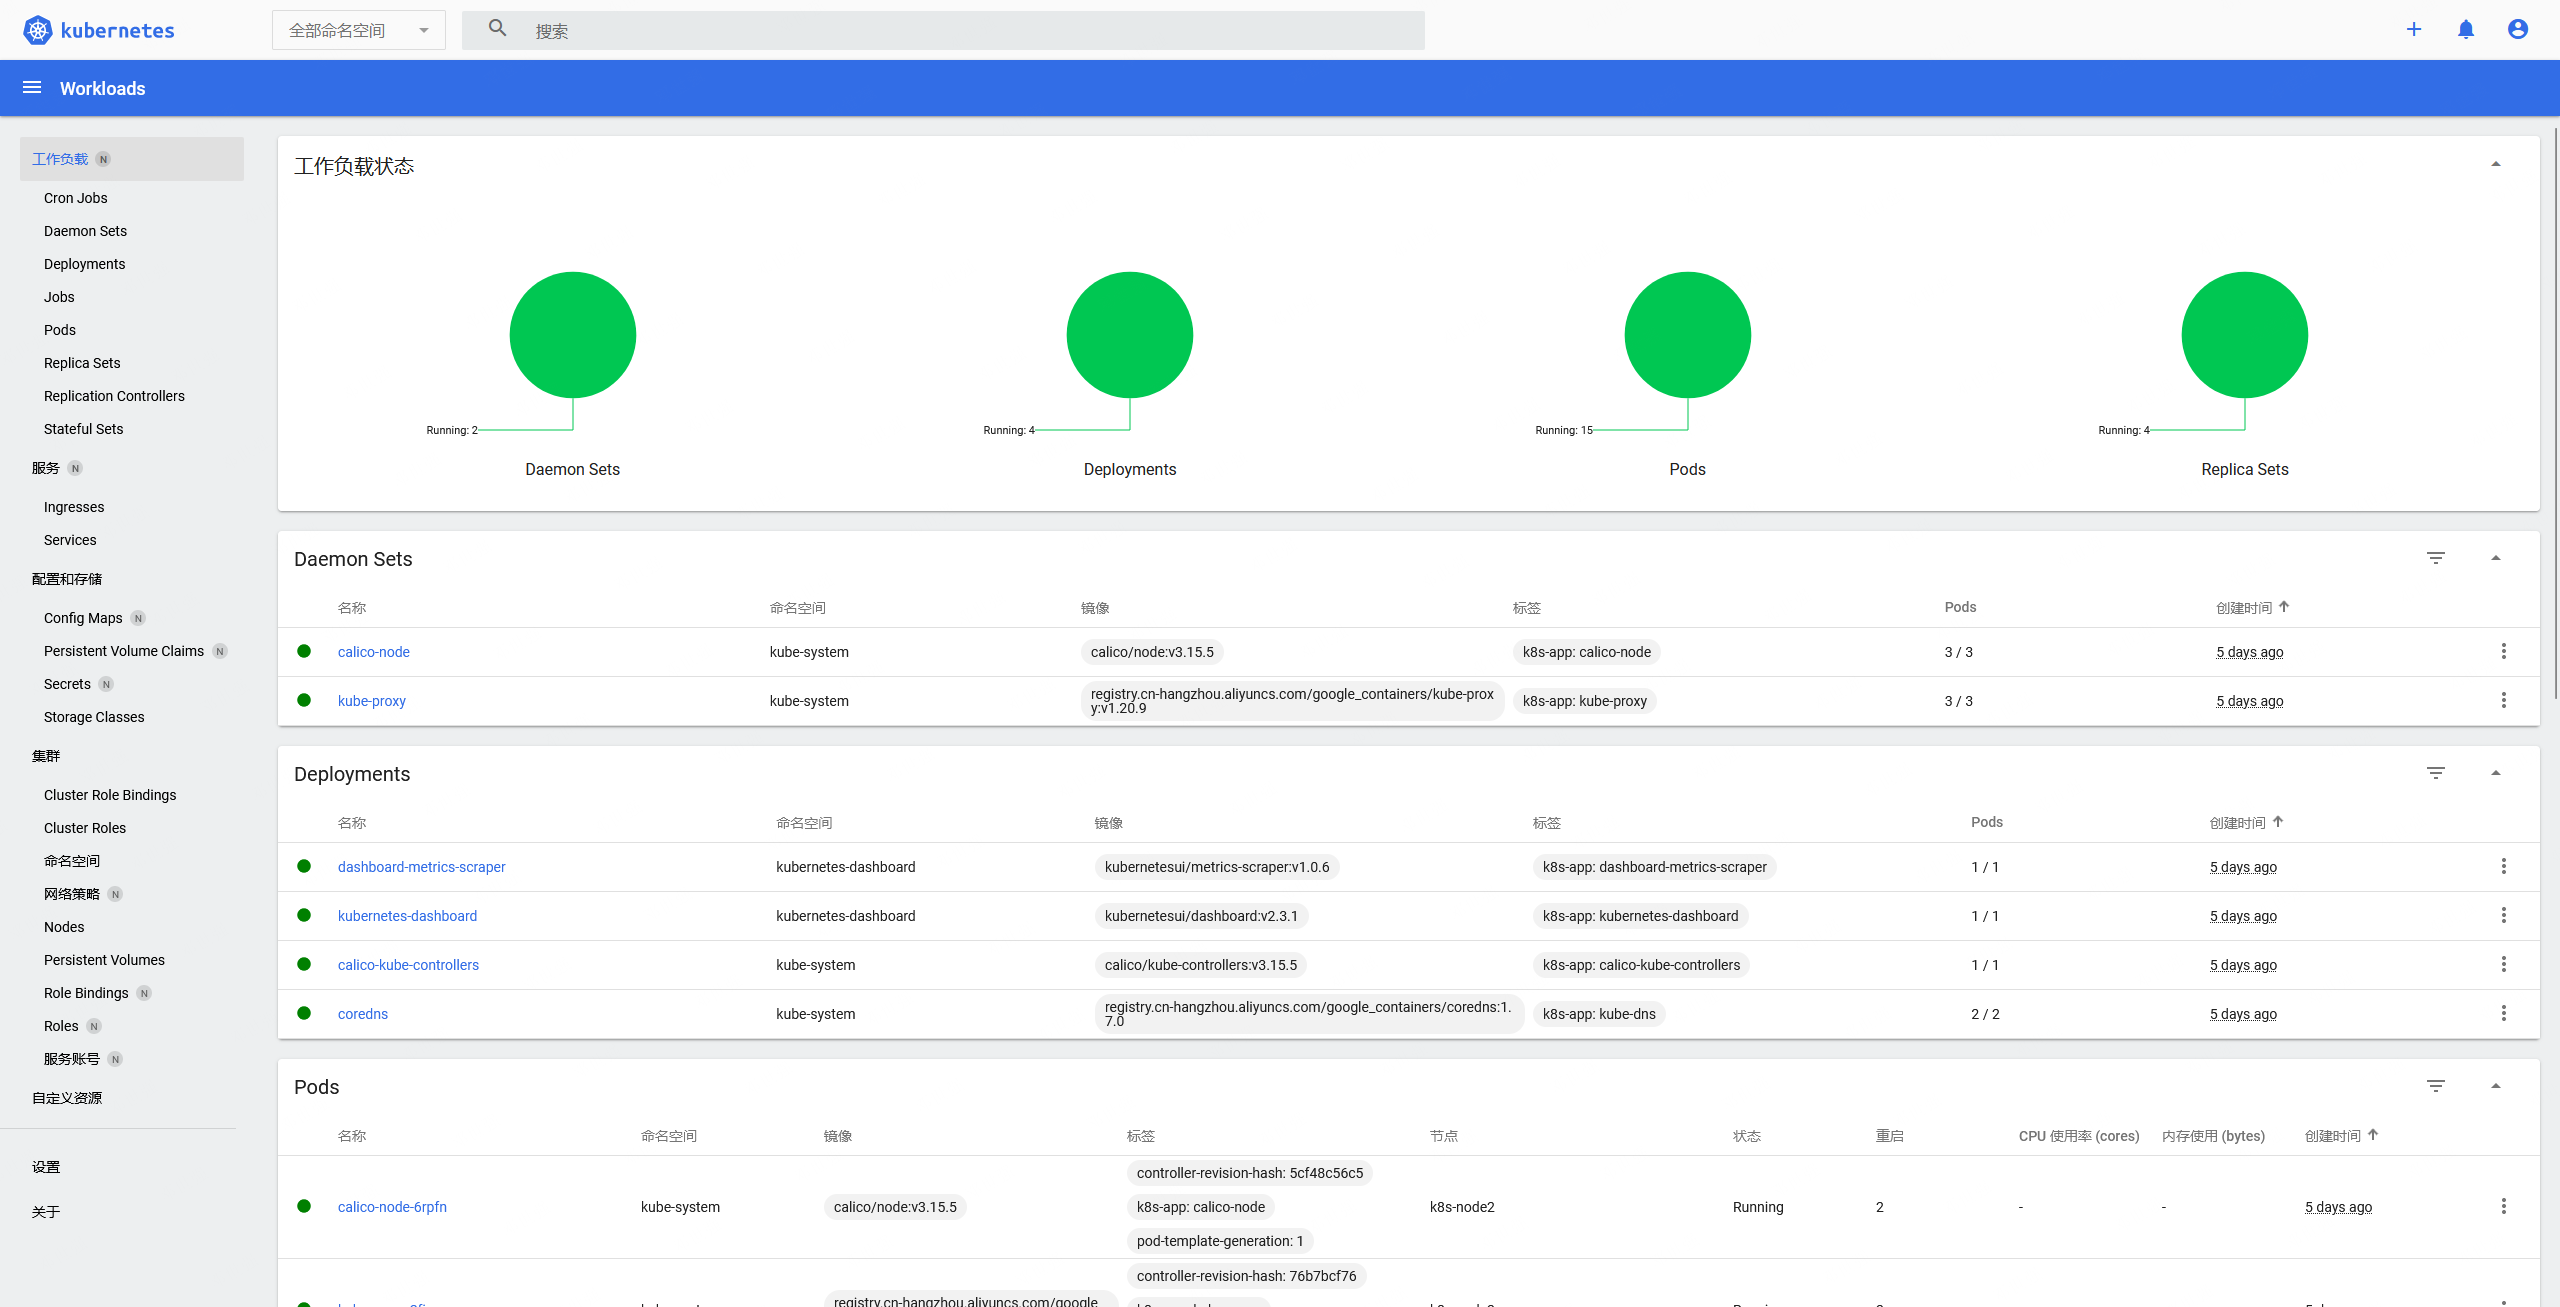Click 服务账号 in the sidebar
The width and height of the screenshot is (2560, 1307).
[72, 1059]
